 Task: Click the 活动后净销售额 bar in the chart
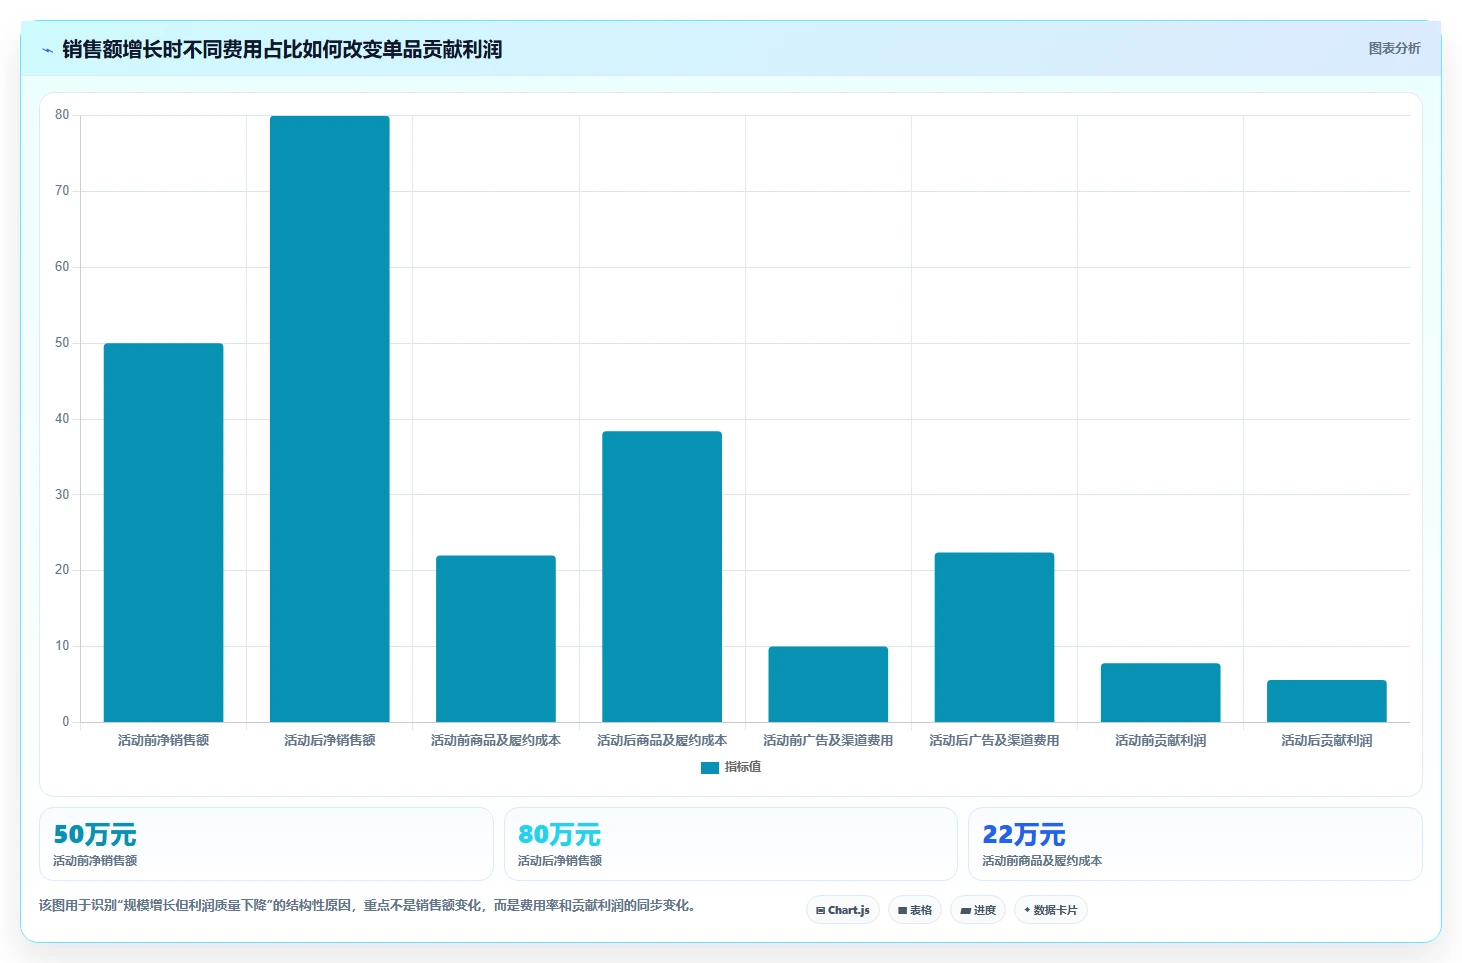tap(329, 419)
